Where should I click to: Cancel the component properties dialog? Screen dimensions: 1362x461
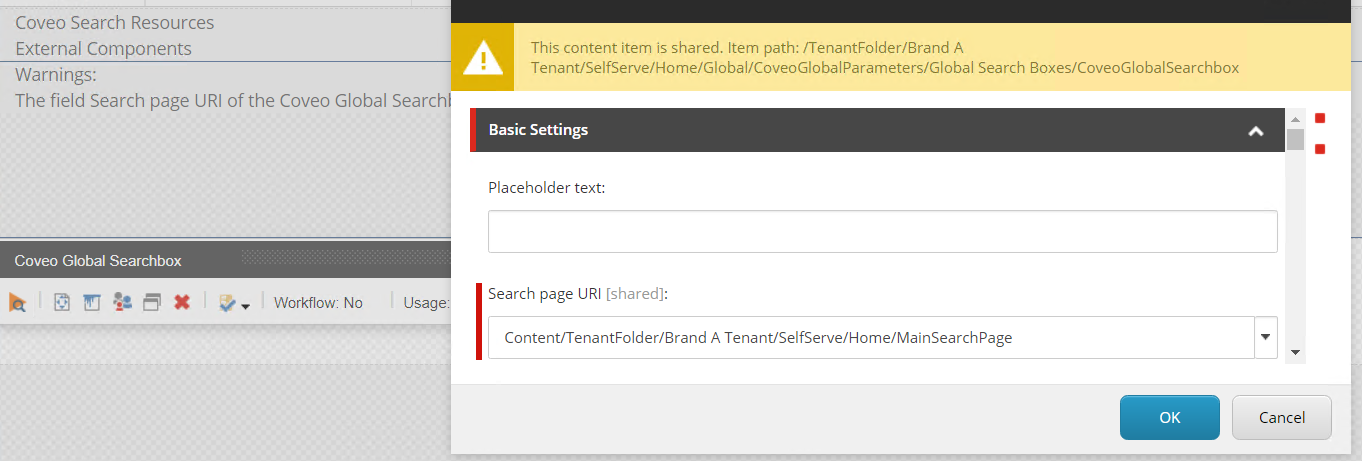click(1282, 418)
